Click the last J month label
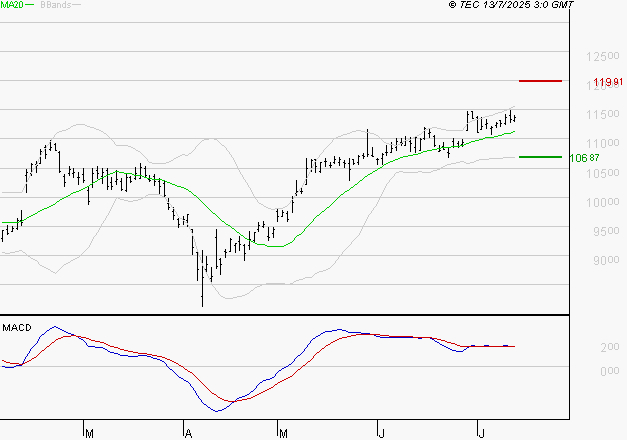 (481, 434)
